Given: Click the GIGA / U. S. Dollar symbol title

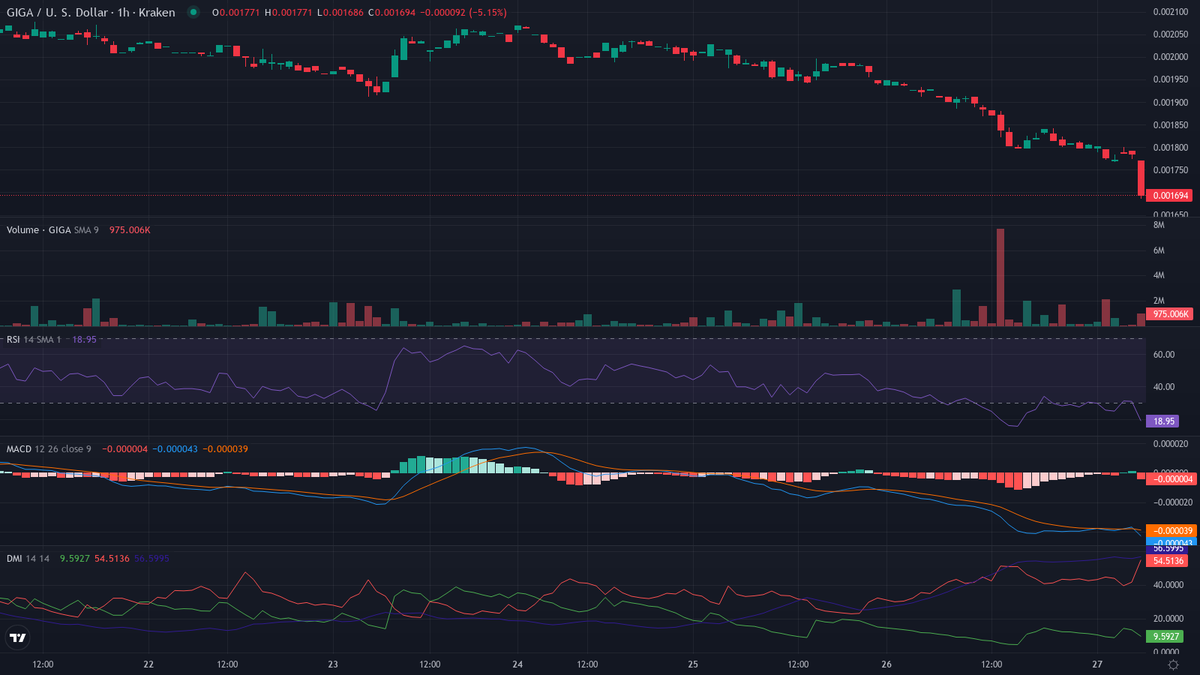Looking at the screenshot, I should click(x=90, y=12).
